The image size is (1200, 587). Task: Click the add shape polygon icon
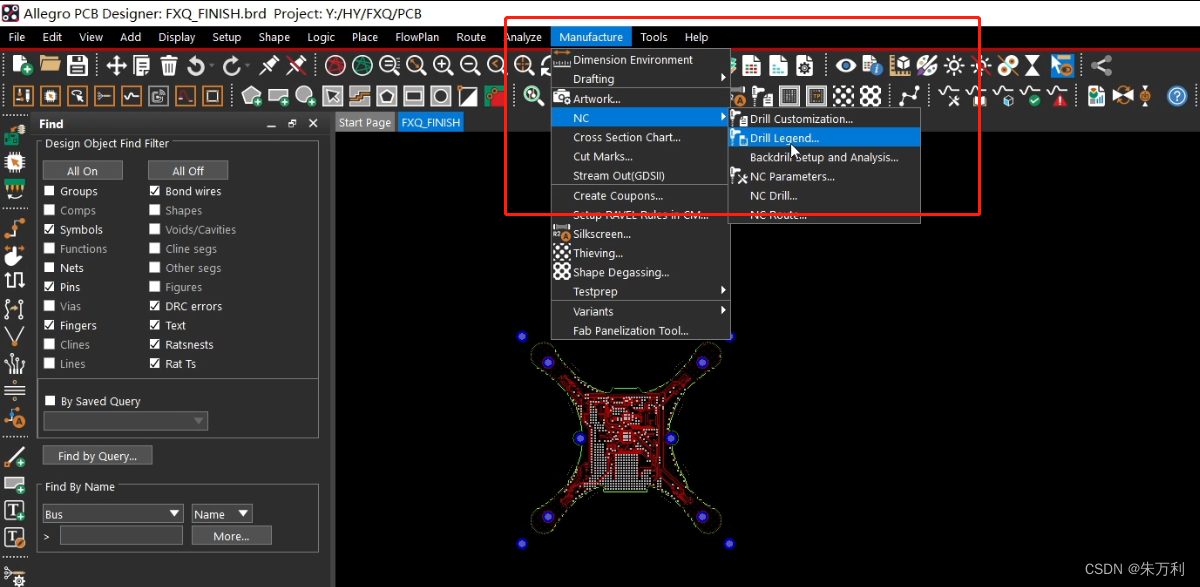tap(251, 96)
